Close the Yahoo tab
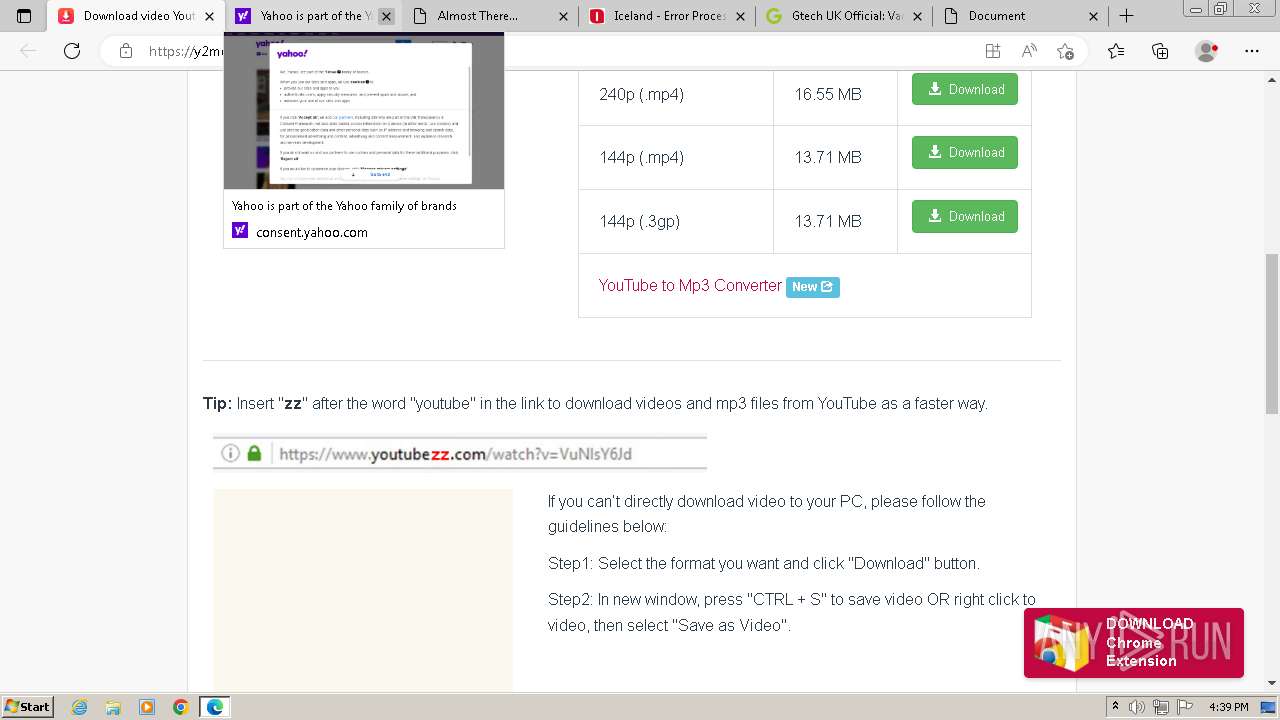 tap(387, 16)
